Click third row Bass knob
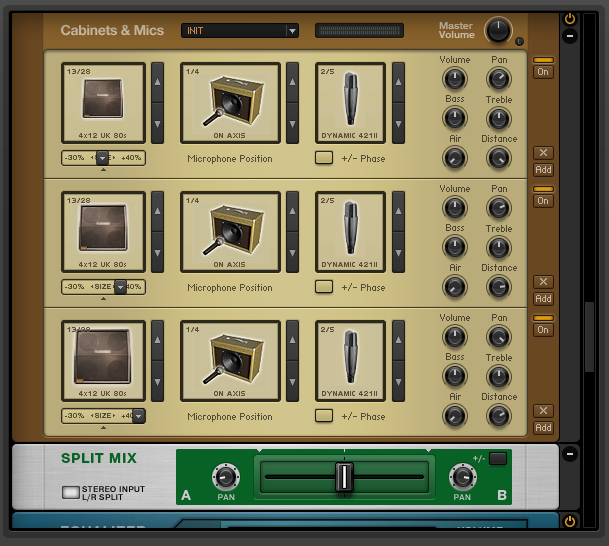The width and height of the screenshot is (609, 546). pos(454,376)
